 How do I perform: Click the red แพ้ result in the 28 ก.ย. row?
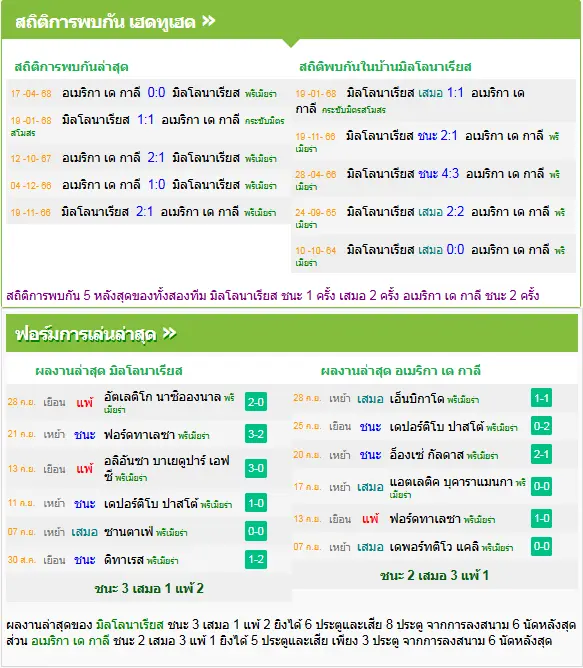click(84, 402)
